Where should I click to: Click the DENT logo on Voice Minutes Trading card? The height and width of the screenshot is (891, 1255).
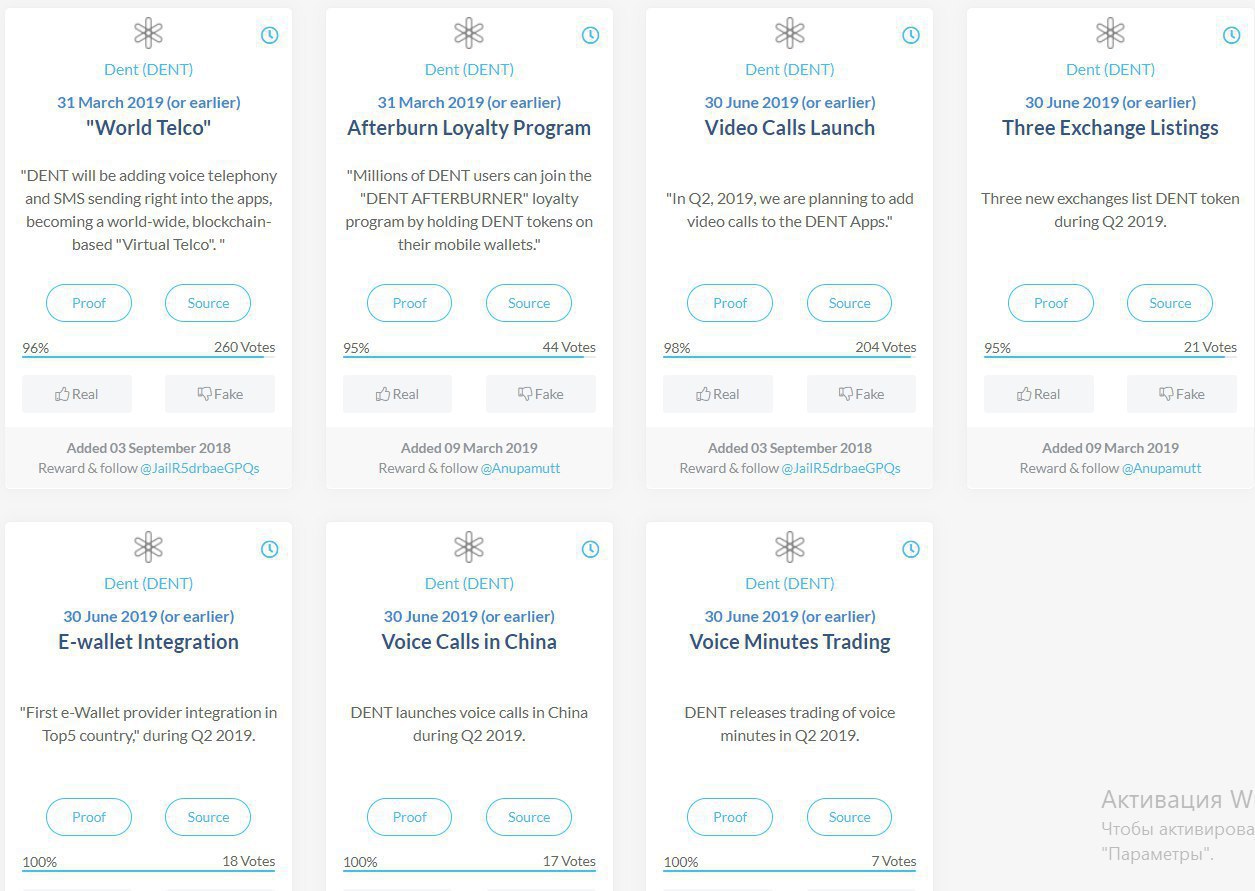click(790, 547)
